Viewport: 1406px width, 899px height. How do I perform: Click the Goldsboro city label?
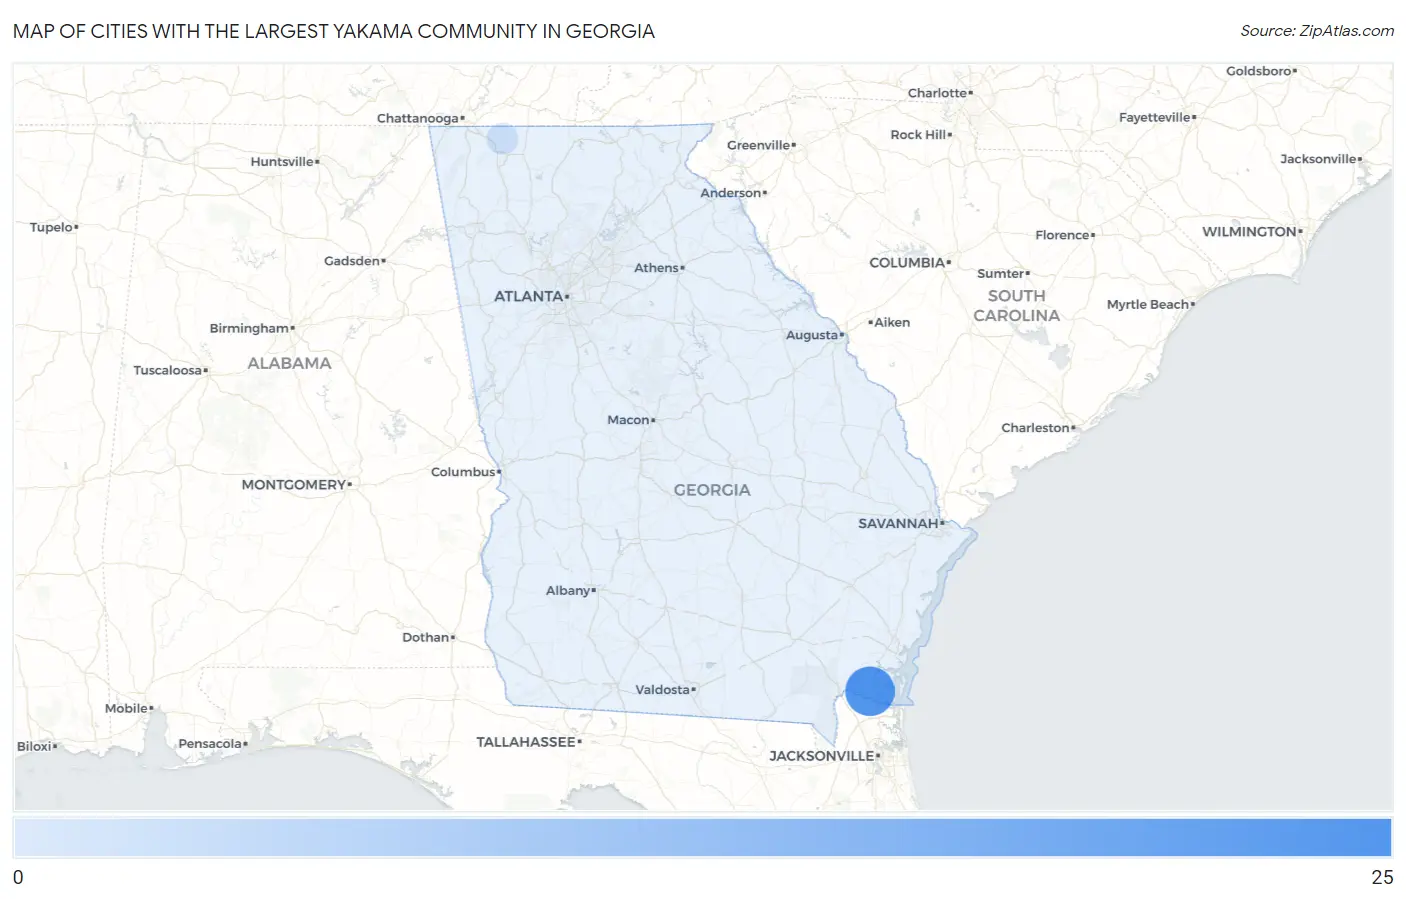click(1259, 72)
